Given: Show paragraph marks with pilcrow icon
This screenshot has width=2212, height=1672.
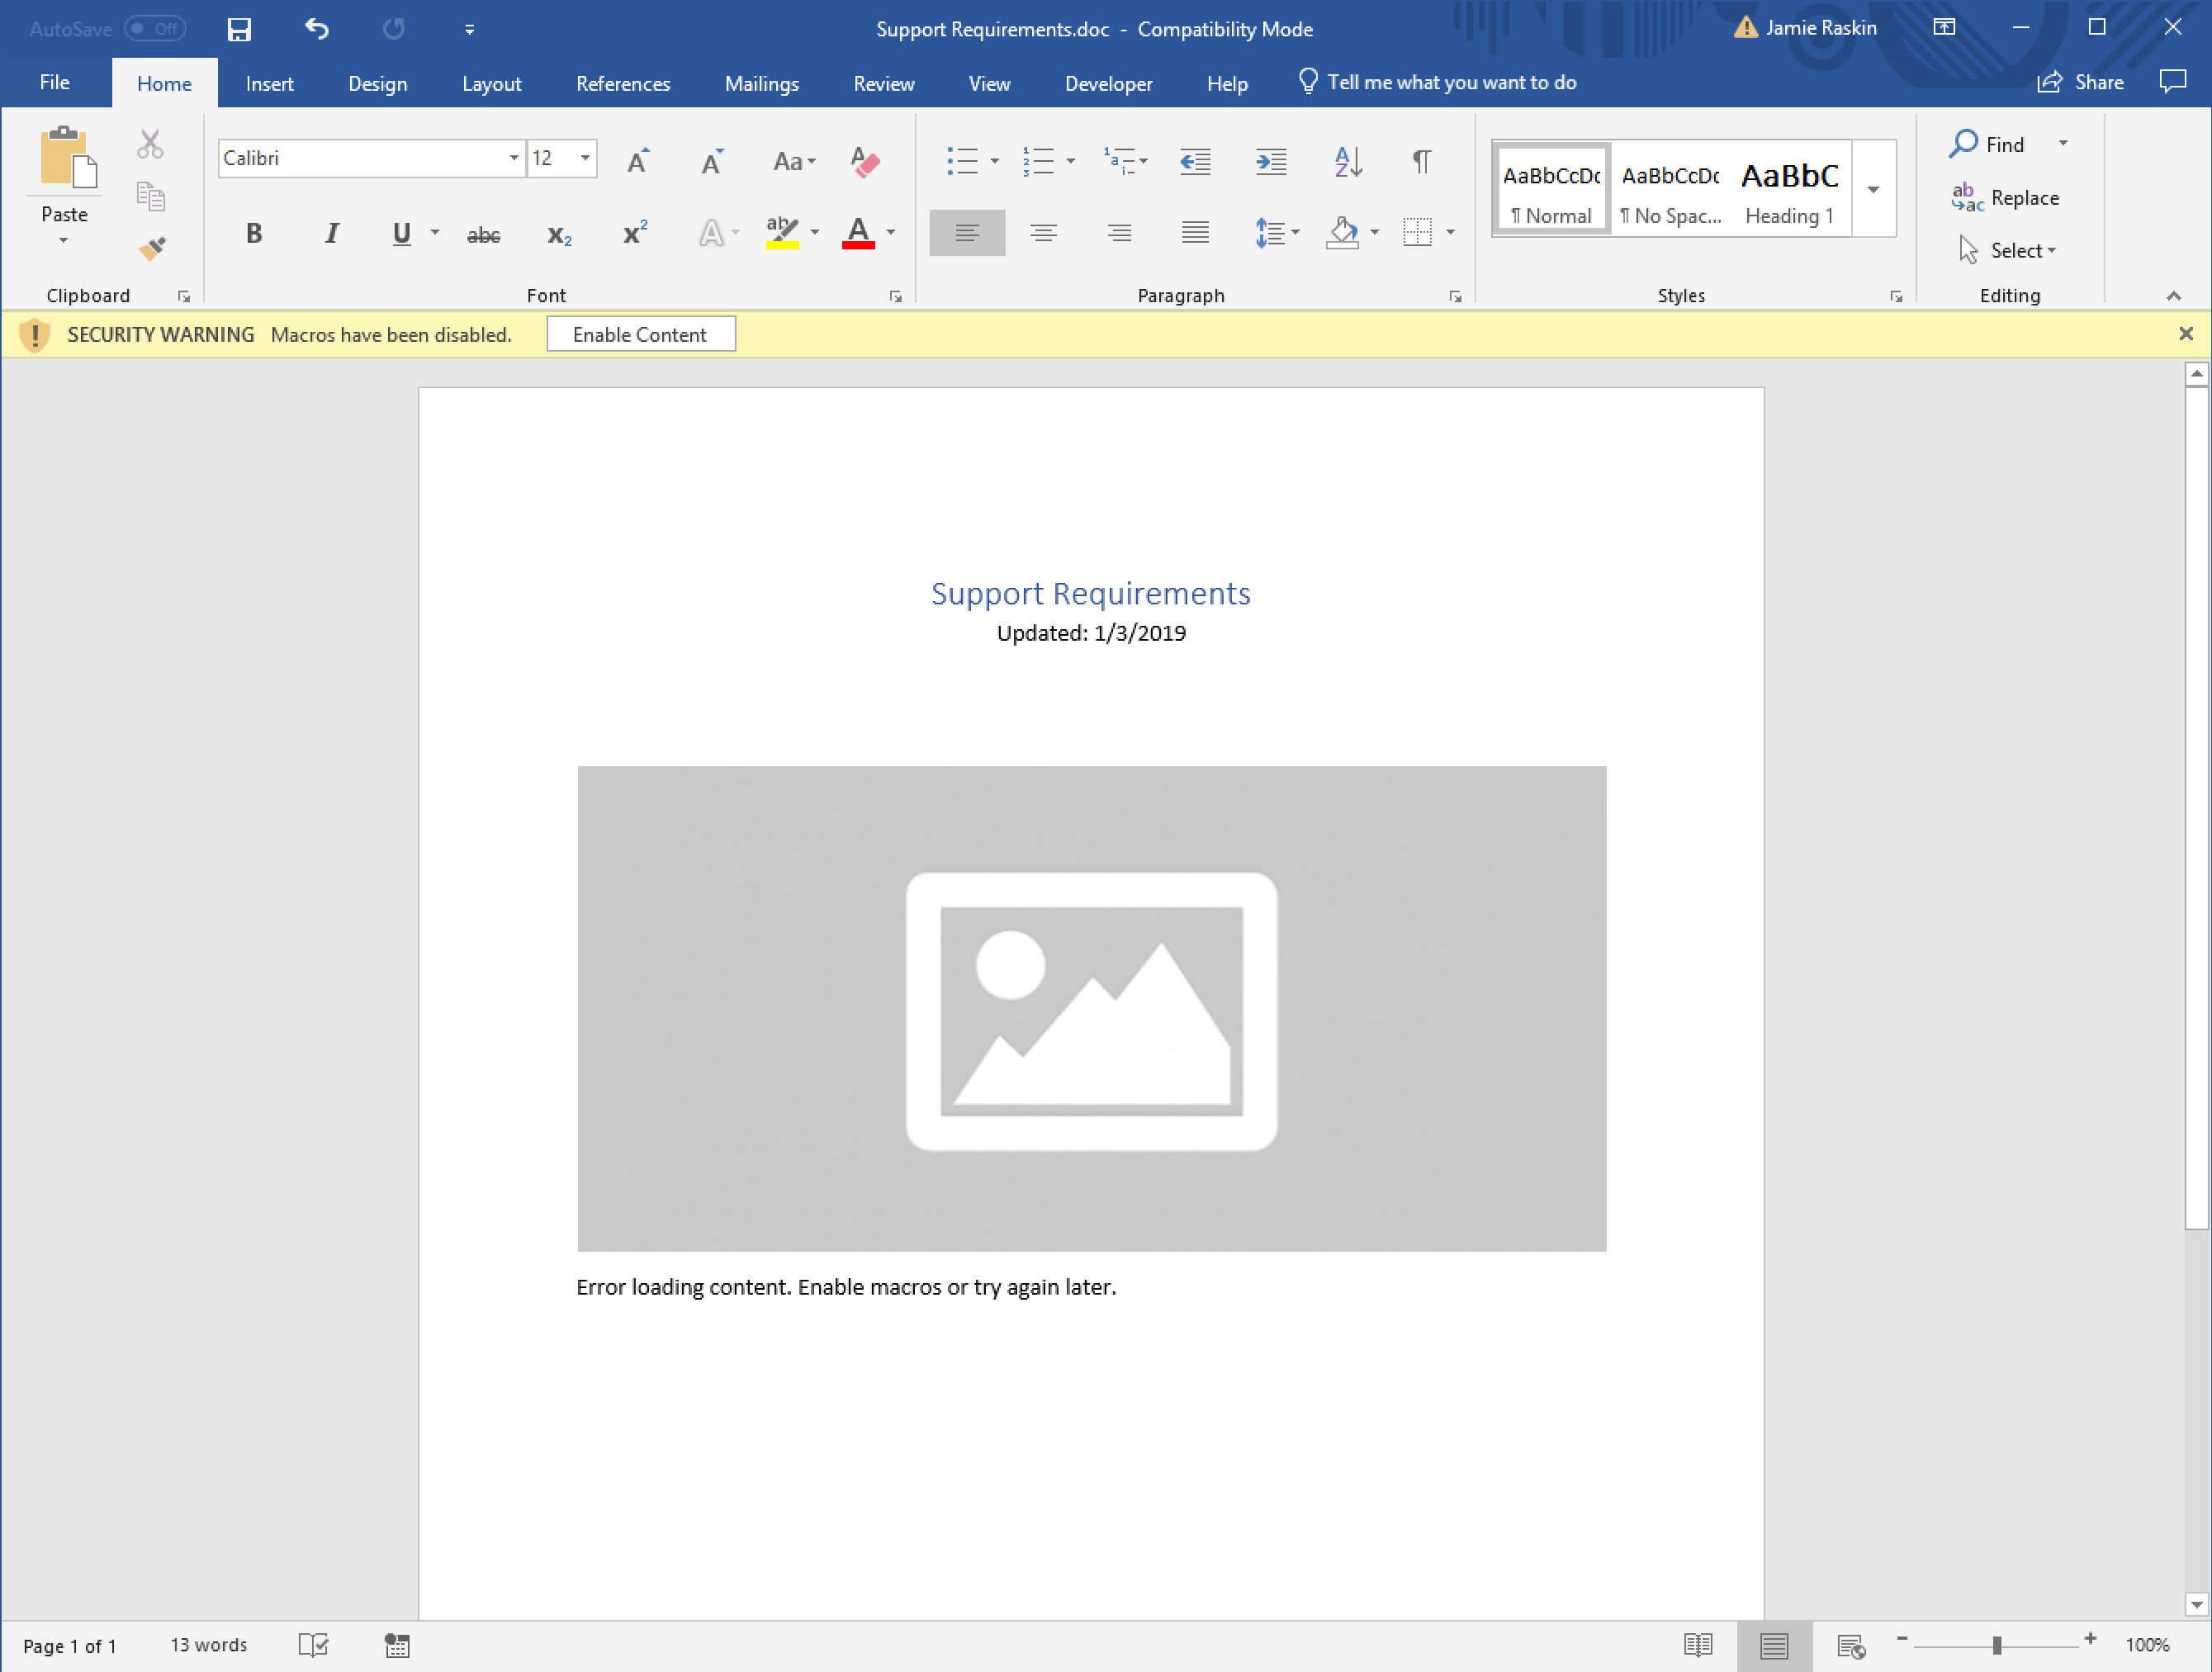Looking at the screenshot, I should [x=1421, y=161].
